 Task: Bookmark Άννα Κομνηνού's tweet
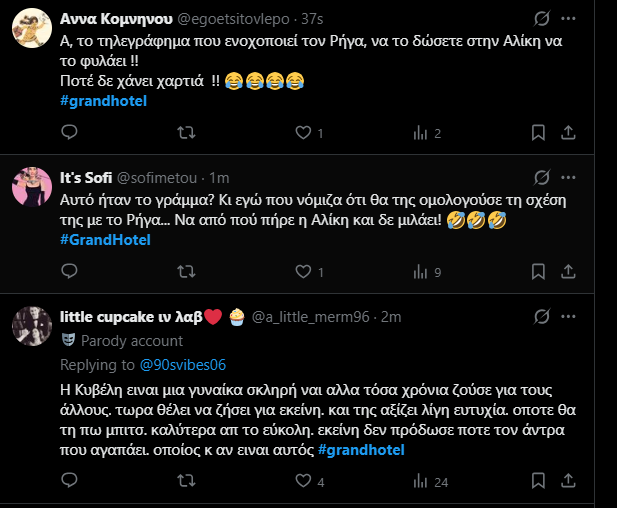point(533,133)
